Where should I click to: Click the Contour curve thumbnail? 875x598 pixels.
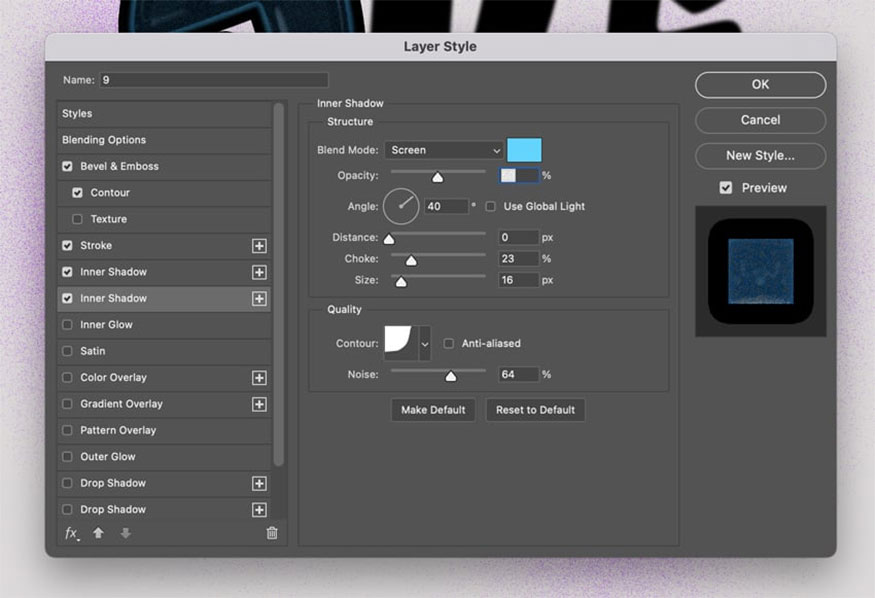coord(400,343)
